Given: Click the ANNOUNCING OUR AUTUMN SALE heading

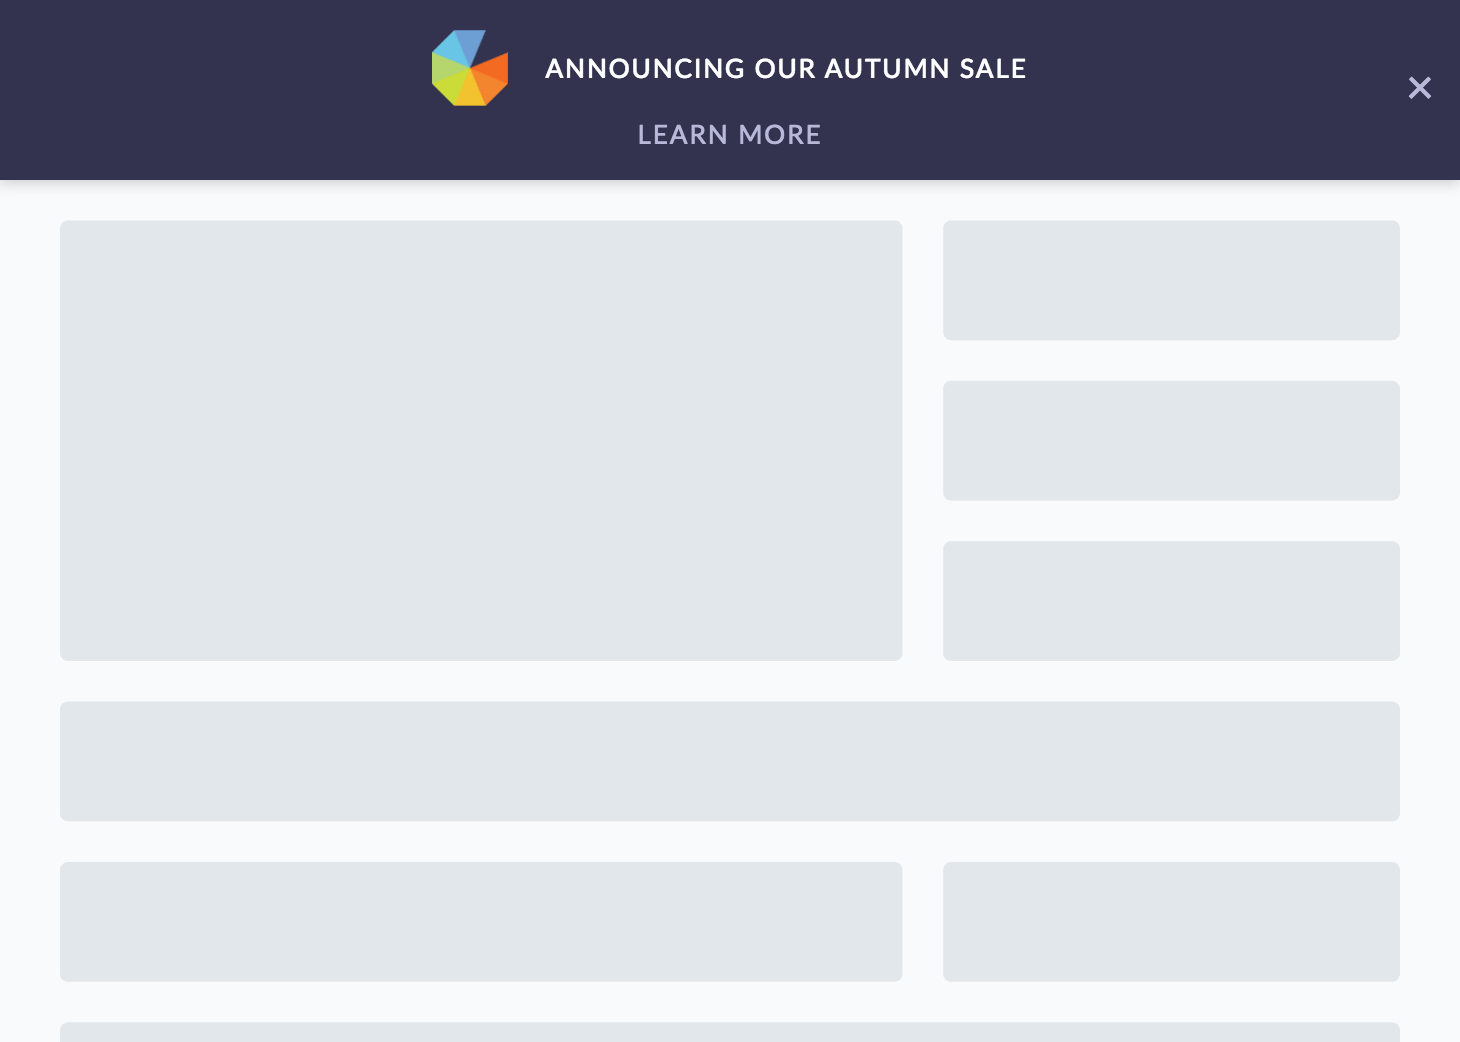Looking at the screenshot, I should [786, 68].
